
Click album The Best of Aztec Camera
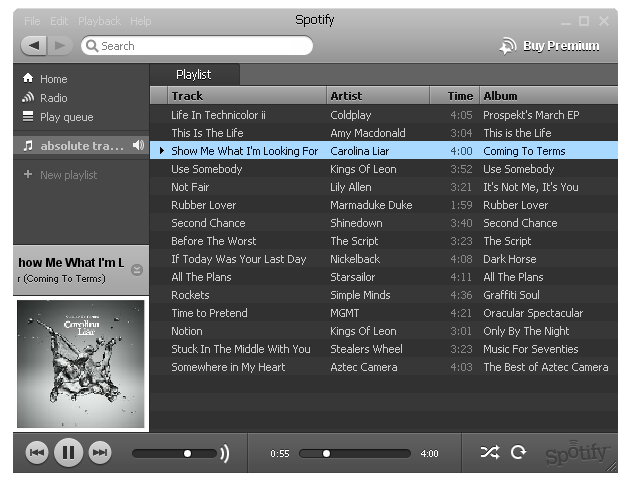click(546, 367)
